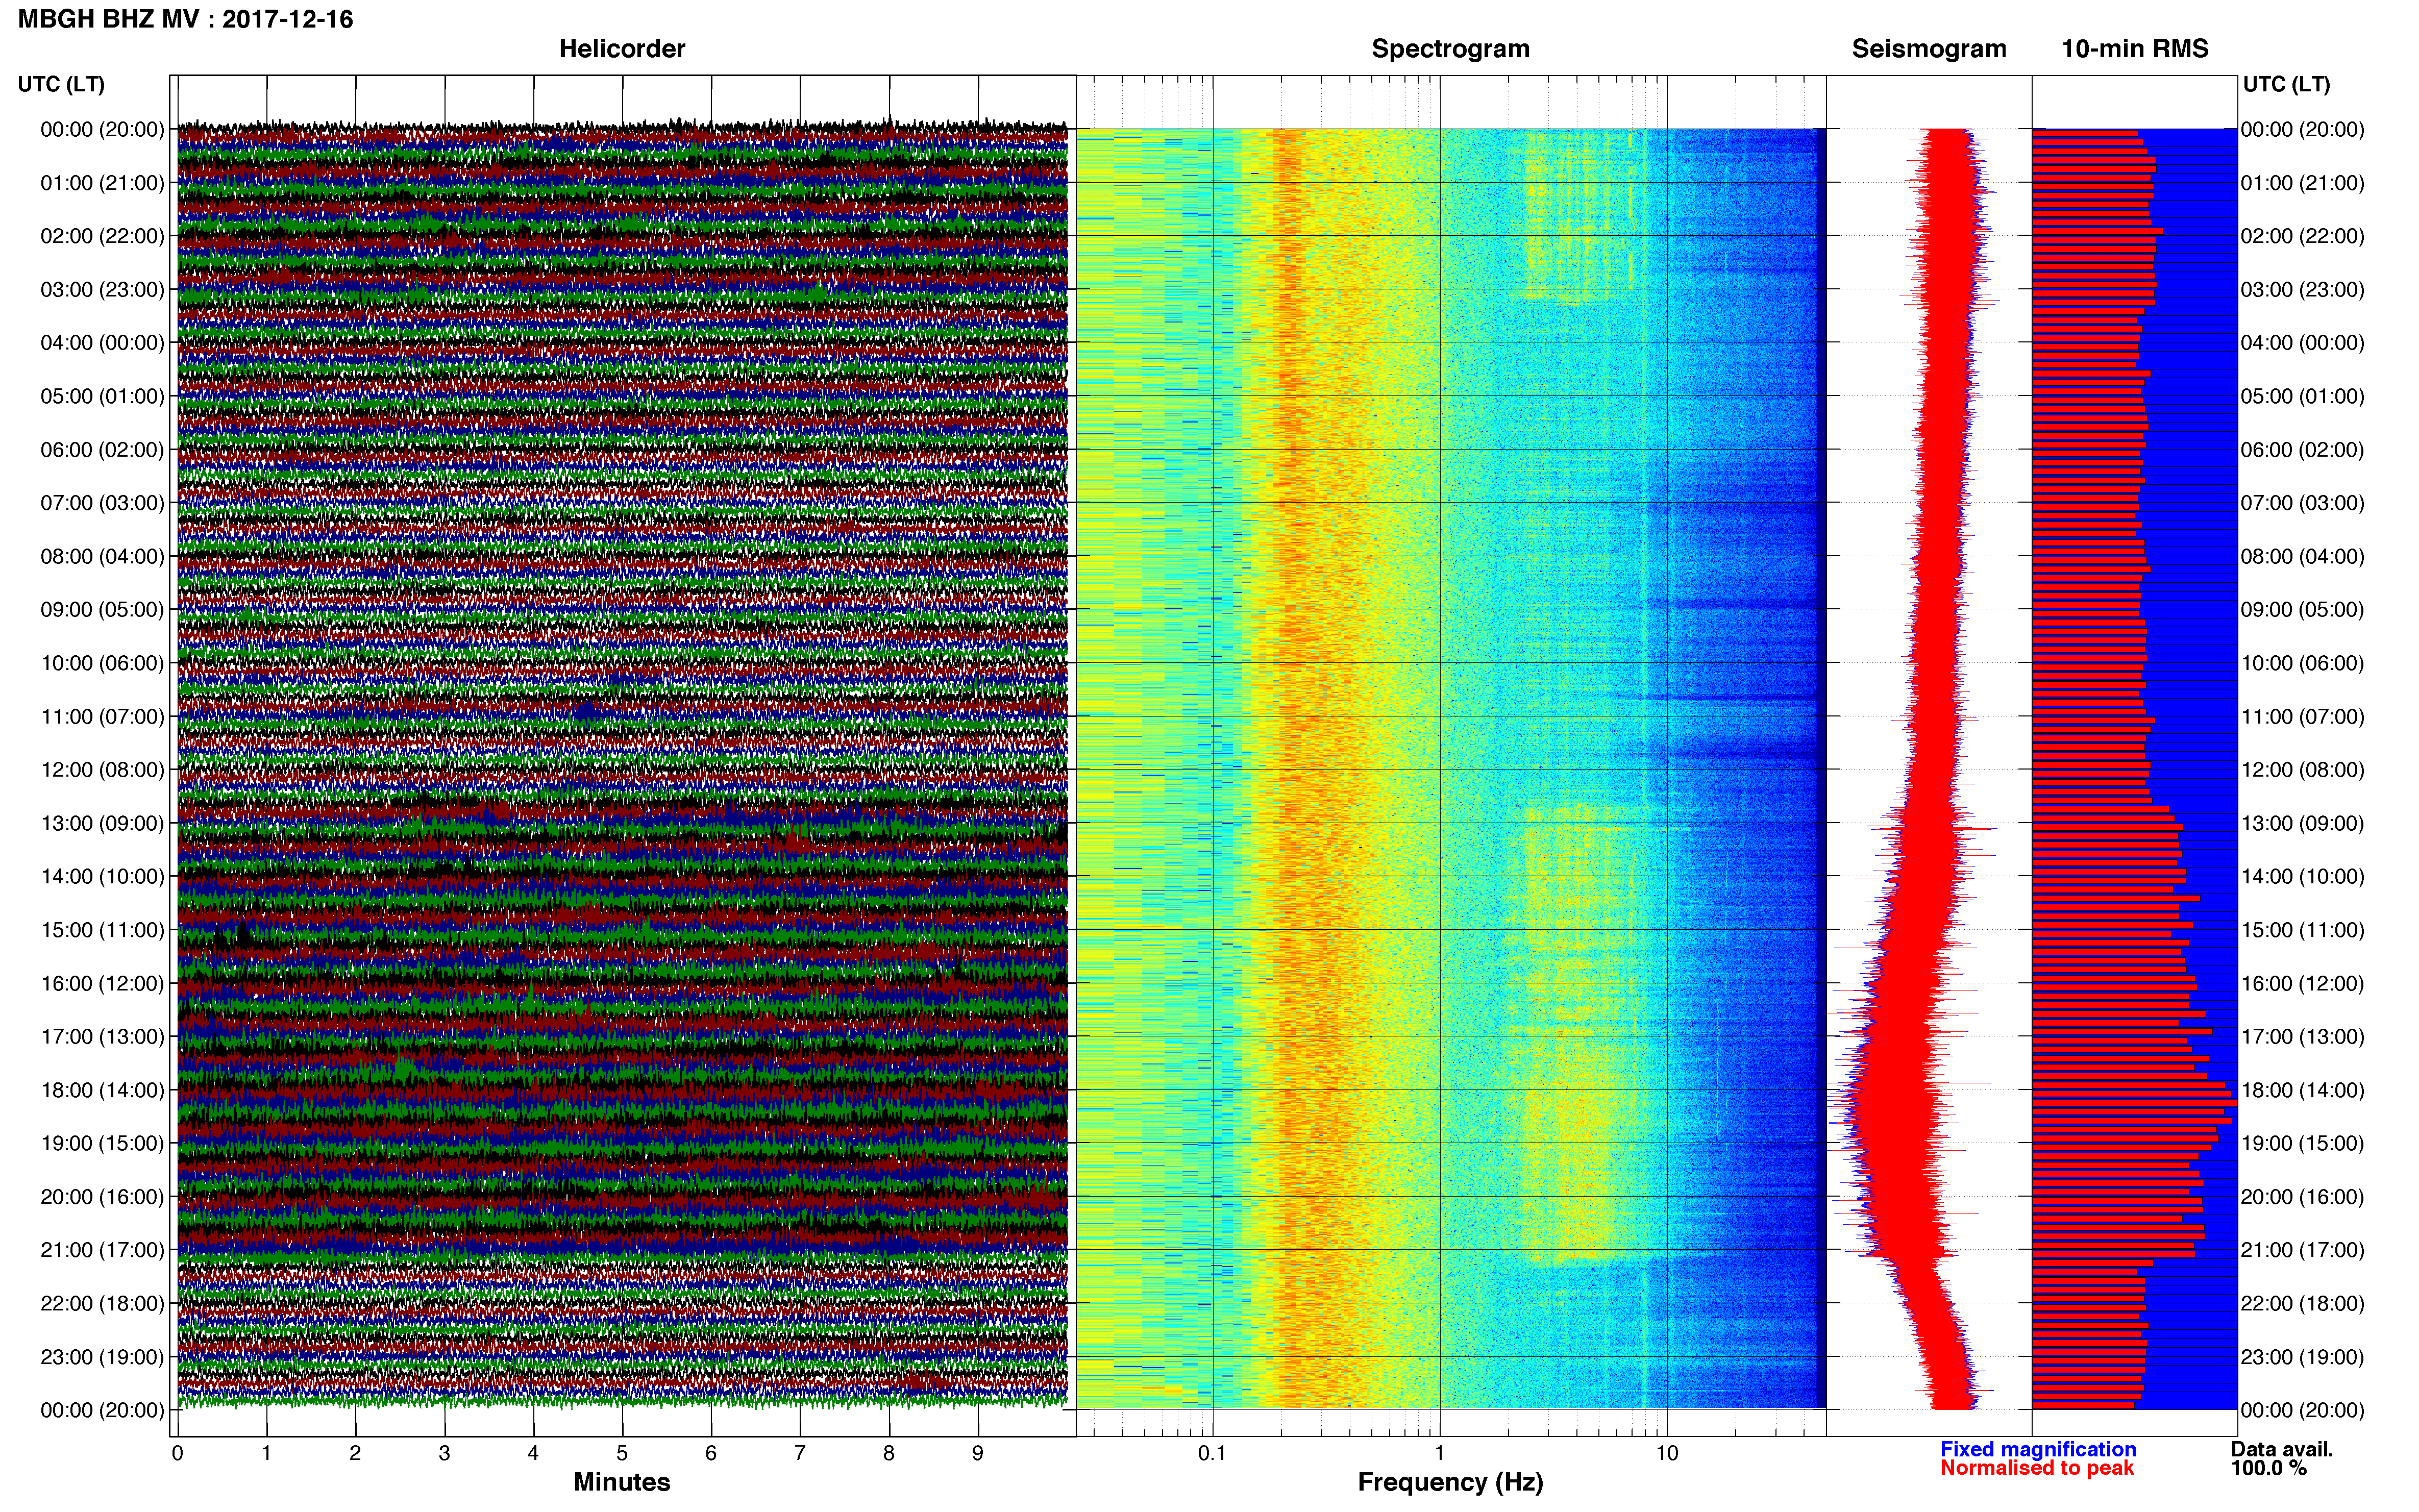Click the minute tick label 5
Viewport: 2419px width, 1512px height.
[x=622, y=1454]
